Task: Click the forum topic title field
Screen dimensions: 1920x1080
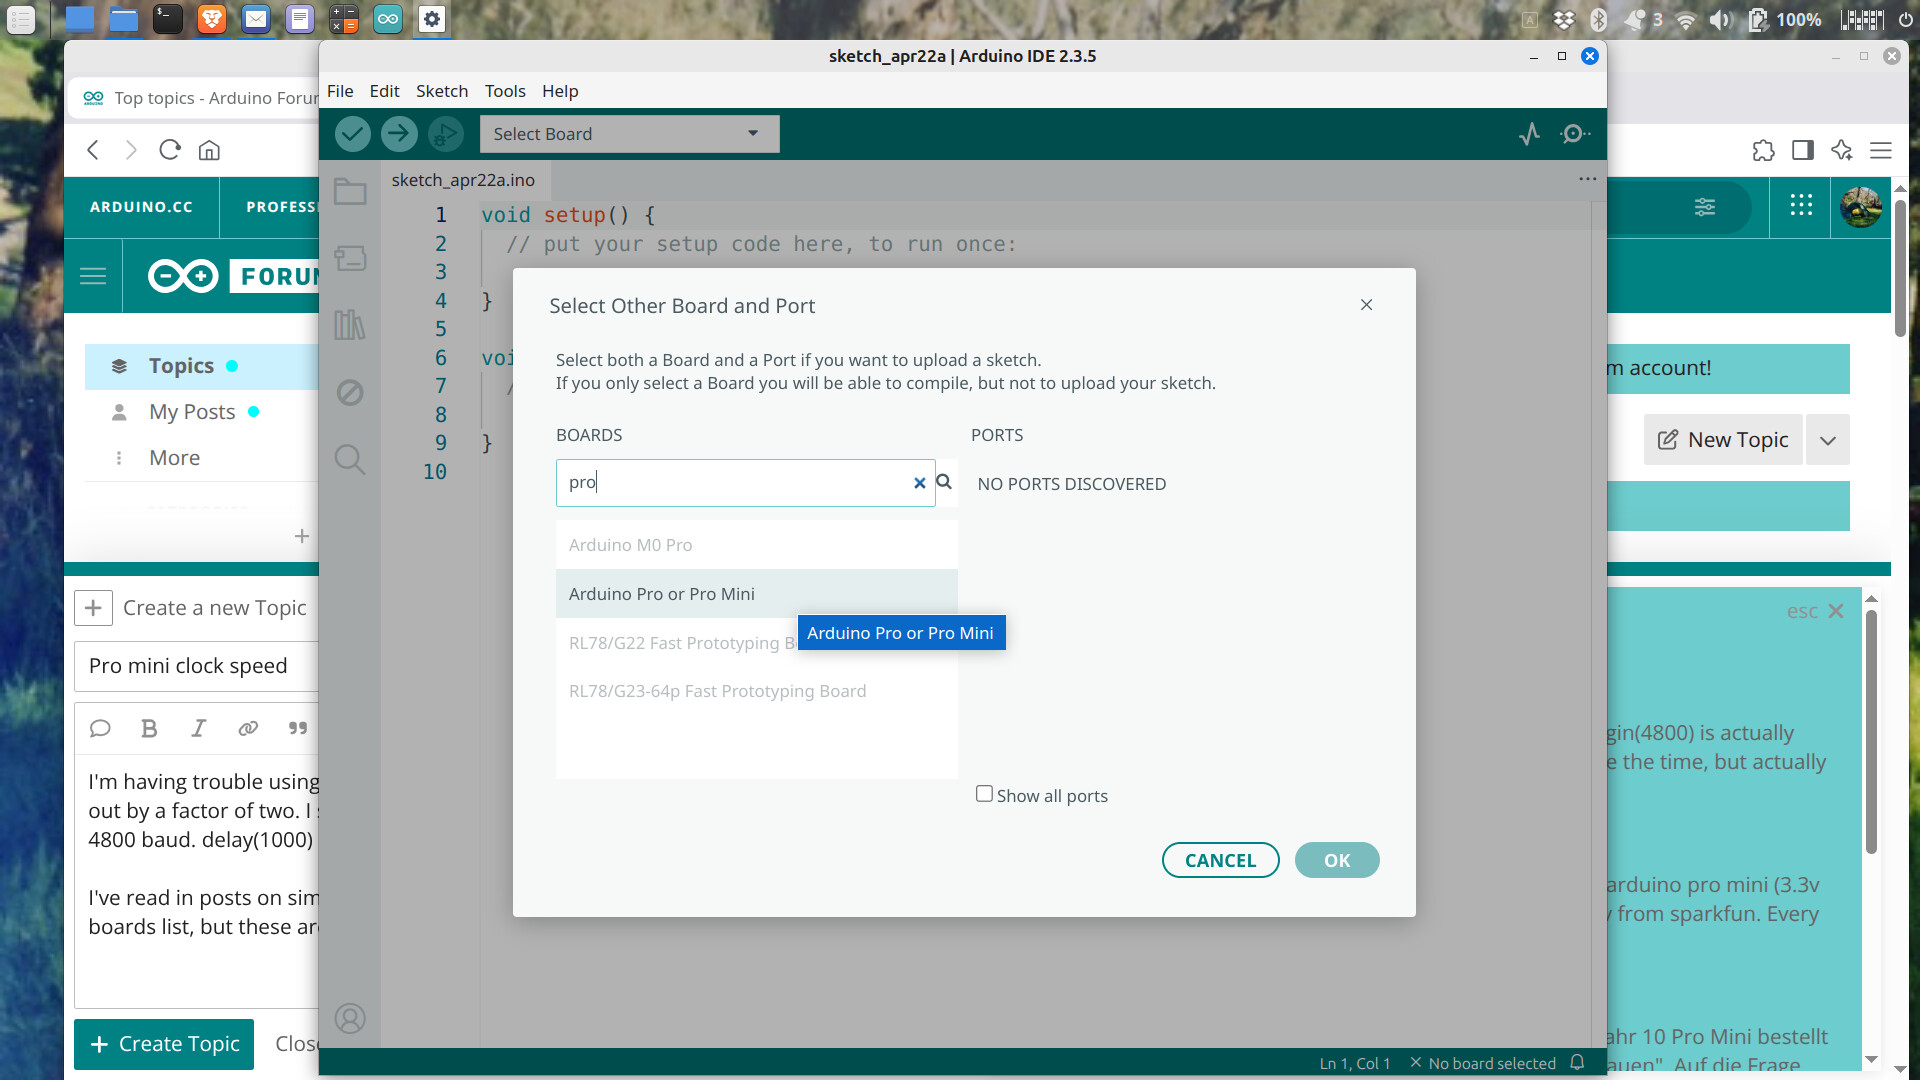Action: (197, 666)
